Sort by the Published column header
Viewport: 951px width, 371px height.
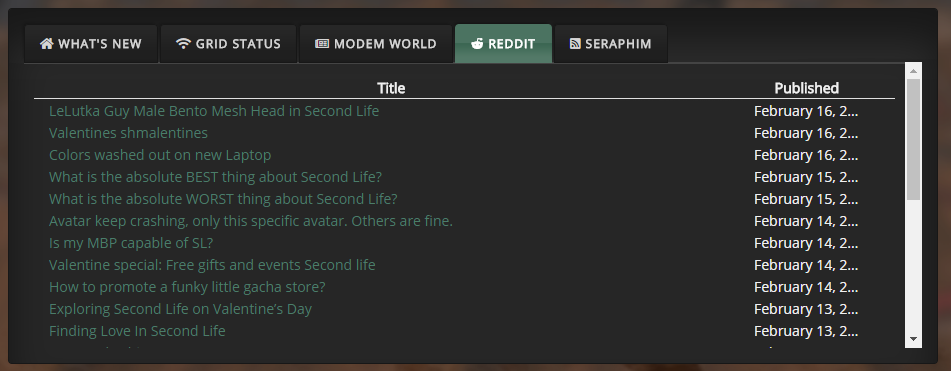[x=806, y=88]
